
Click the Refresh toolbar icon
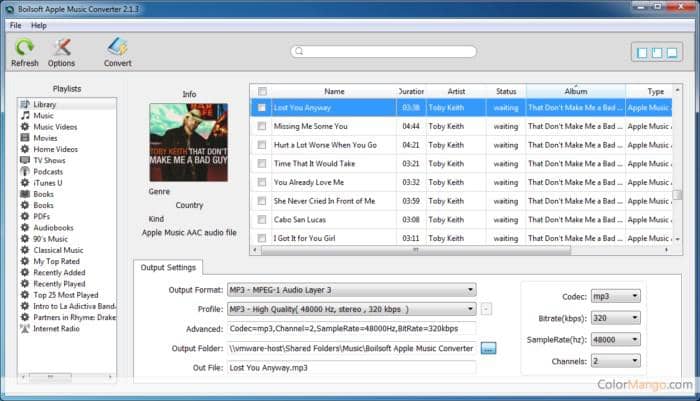pyautogui.click(x=24, y=47)
